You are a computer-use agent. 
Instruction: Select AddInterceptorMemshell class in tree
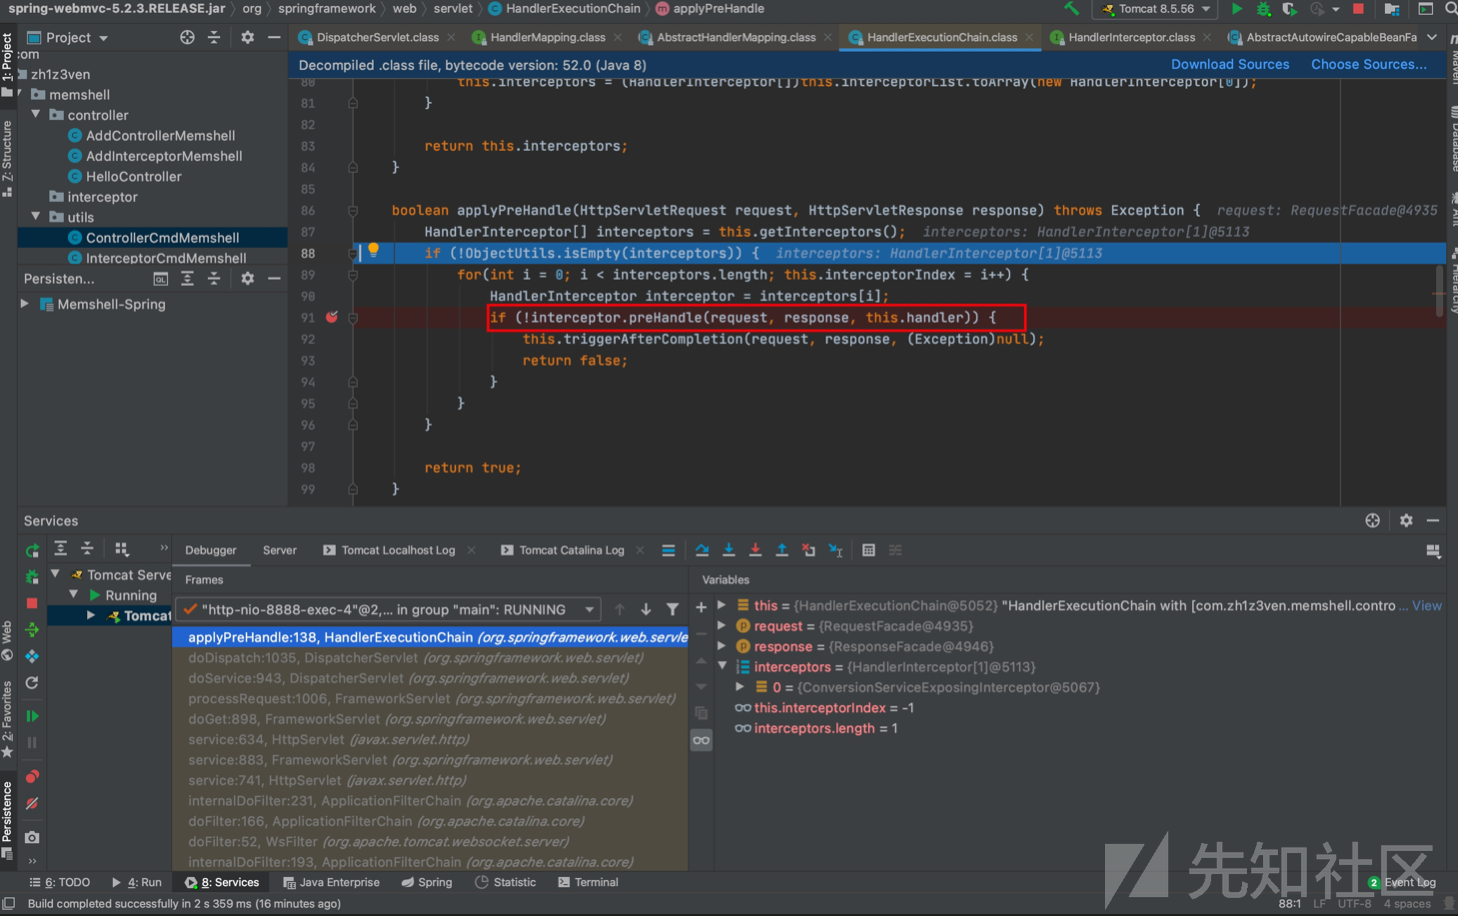click(x=164, y=156)
